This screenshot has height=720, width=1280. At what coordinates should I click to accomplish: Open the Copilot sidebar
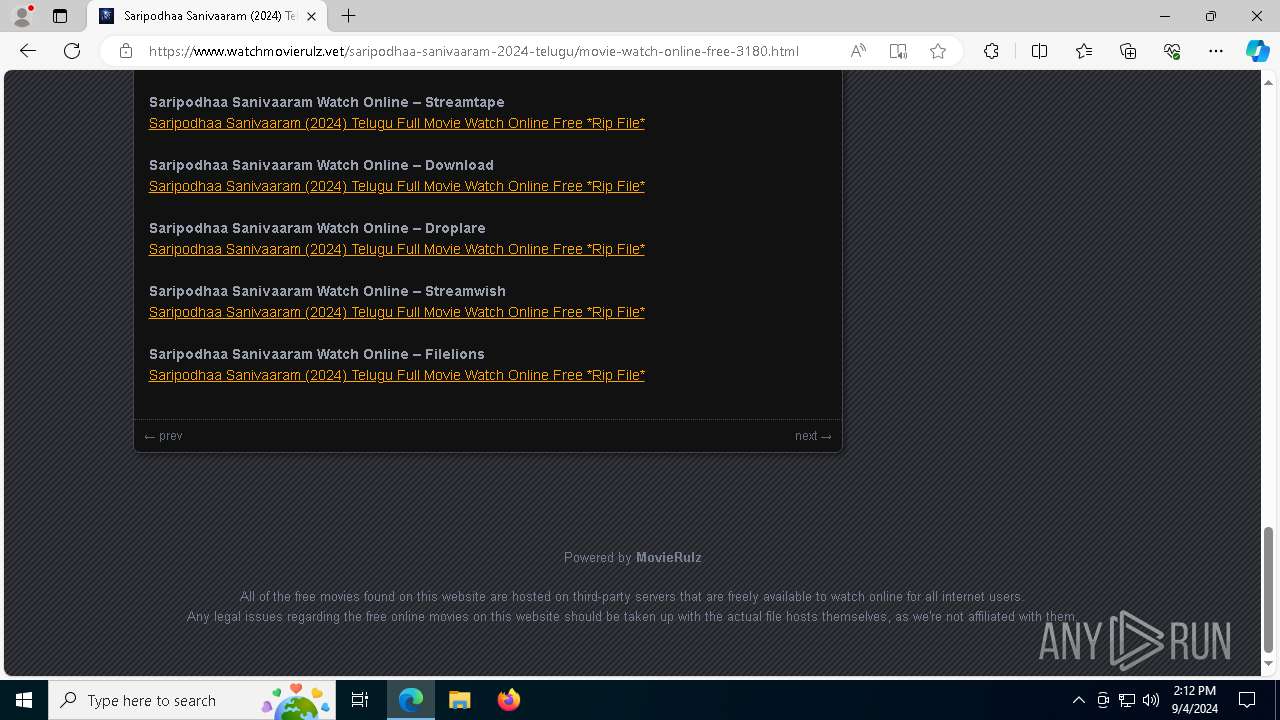point(1257,51)
